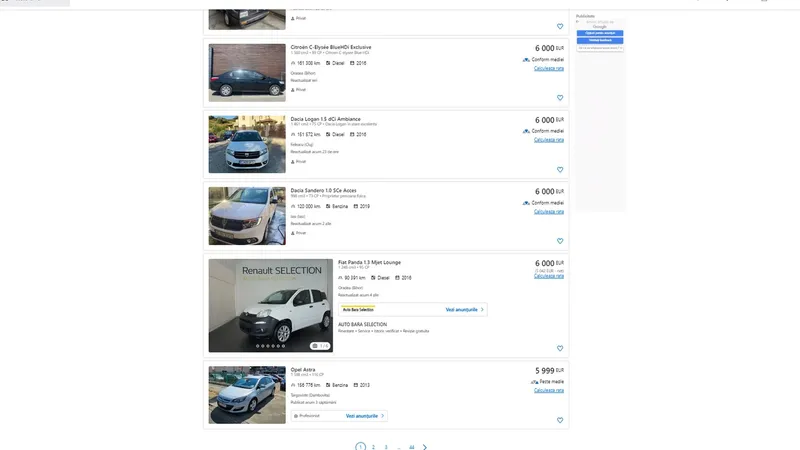Open the silver Dacia Logan photo
The width and height of the screenshot is (800, 450).
247,144
